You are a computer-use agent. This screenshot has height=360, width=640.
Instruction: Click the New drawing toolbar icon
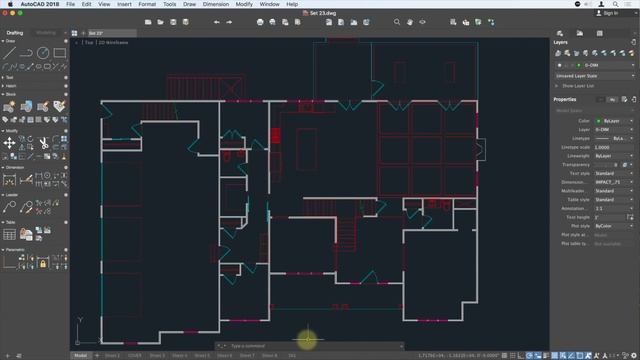[x=148, y=22]
